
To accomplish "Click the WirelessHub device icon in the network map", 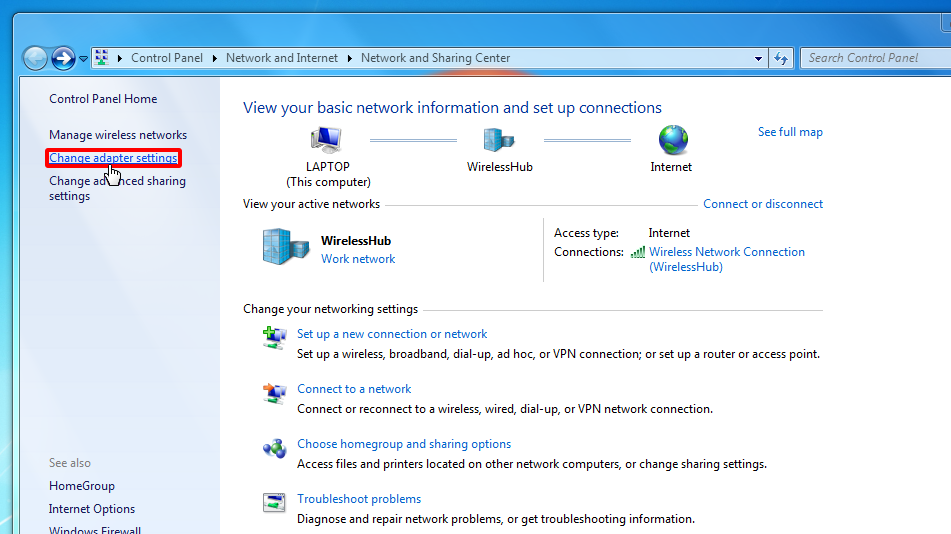I will (x=498, y=140).
